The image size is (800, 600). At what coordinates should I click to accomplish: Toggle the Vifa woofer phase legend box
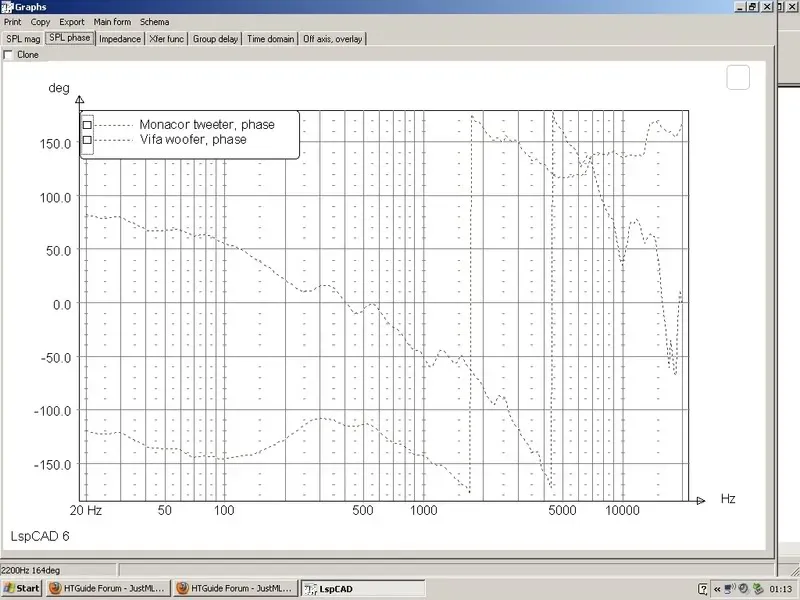(x=87, y=139)
